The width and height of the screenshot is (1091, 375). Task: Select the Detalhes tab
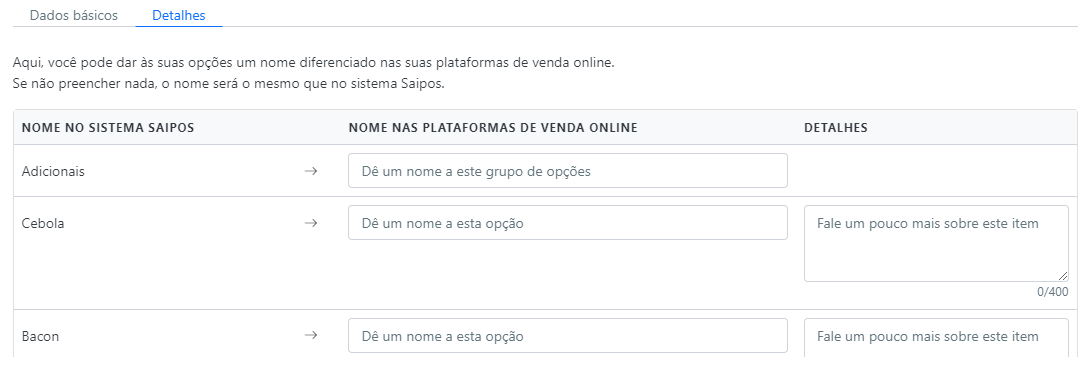coord(179,15)
